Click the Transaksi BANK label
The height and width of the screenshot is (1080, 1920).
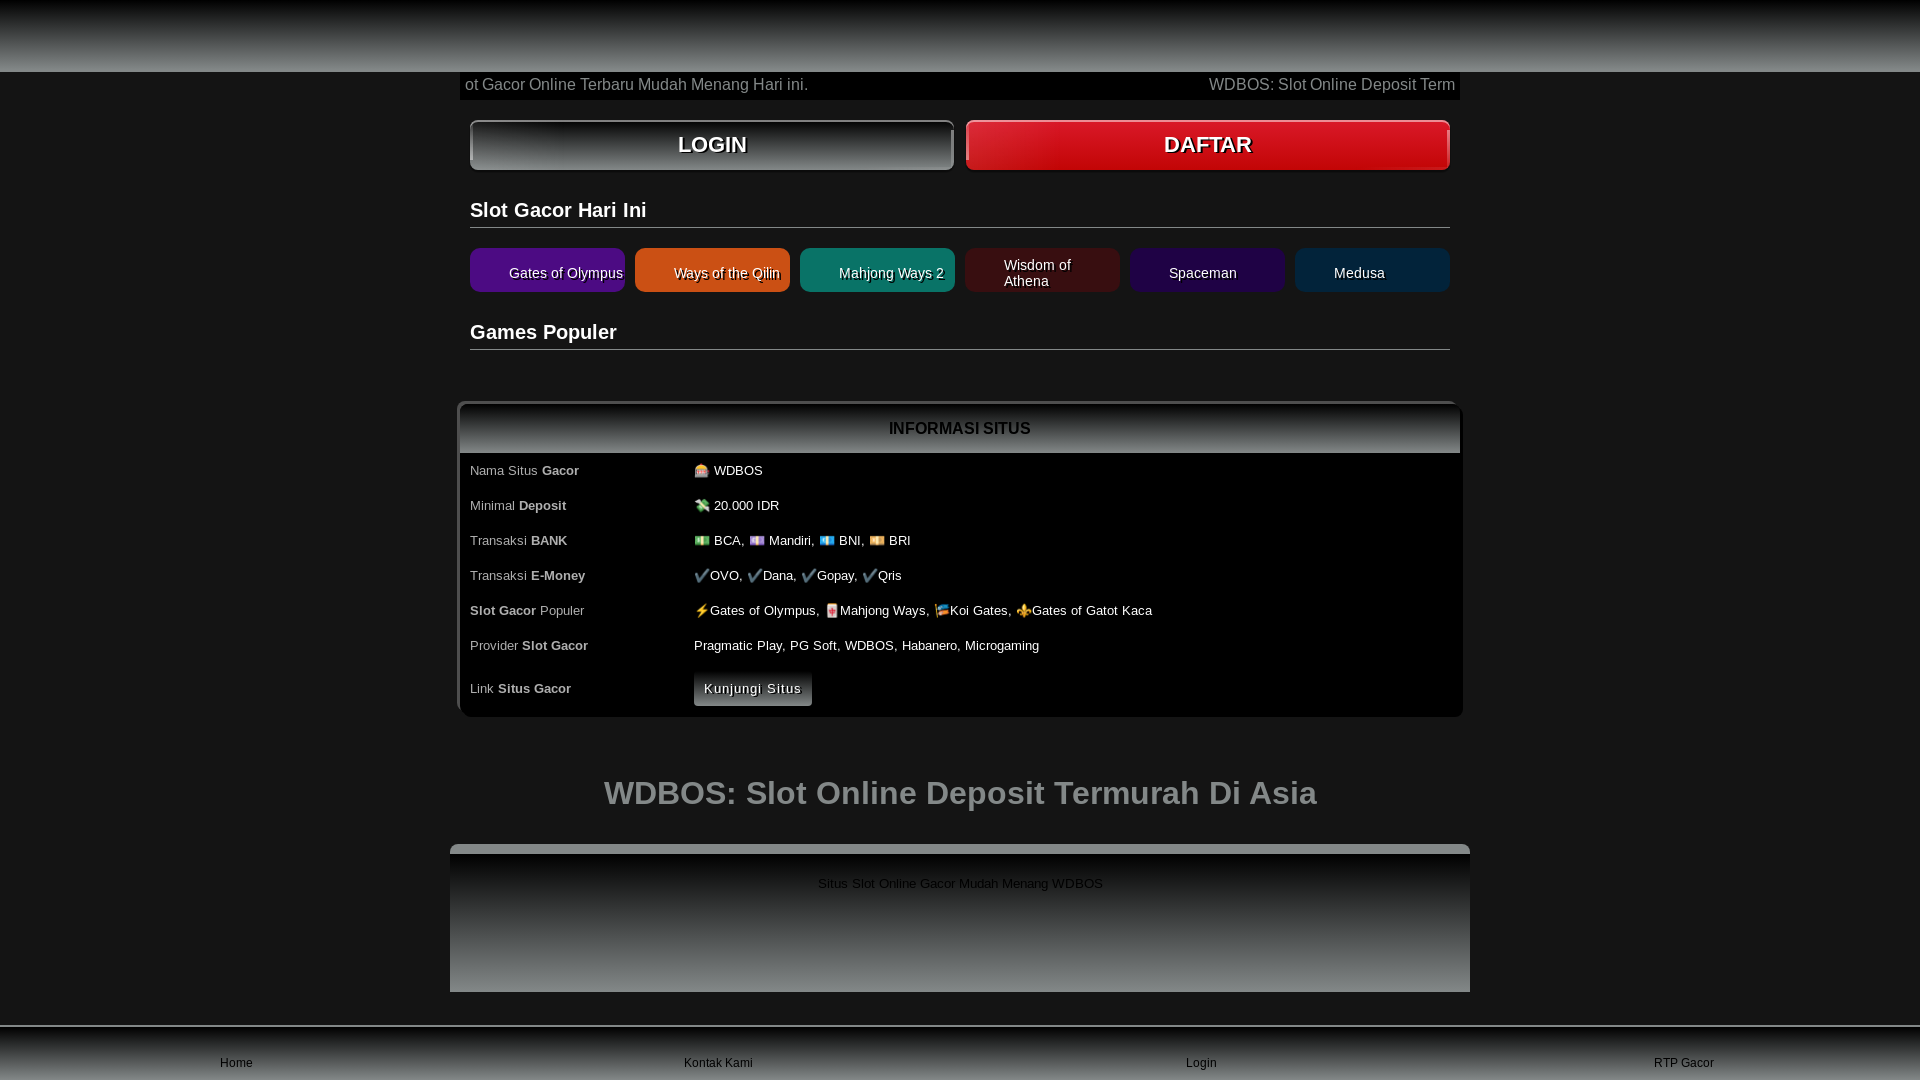click(x=518, y=541)
